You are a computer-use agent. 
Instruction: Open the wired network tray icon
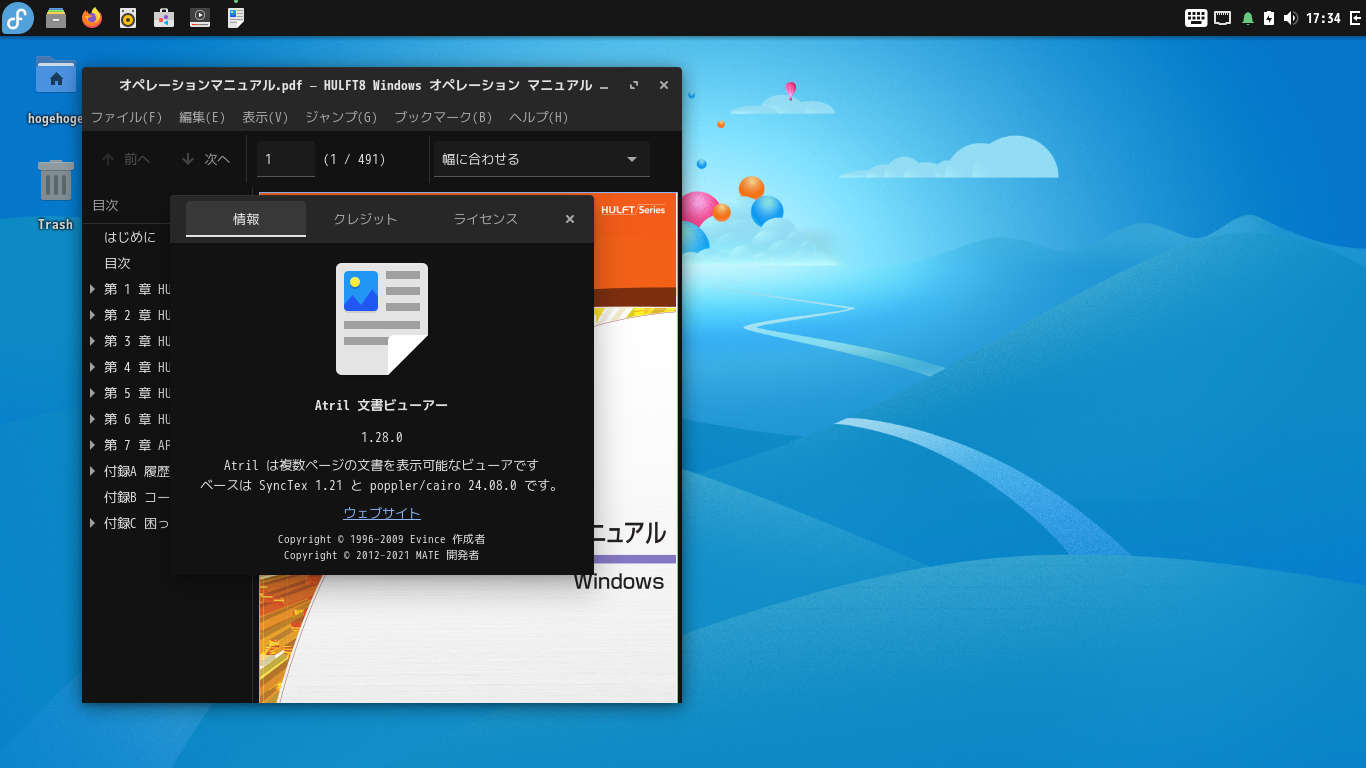pos(1222,18)
